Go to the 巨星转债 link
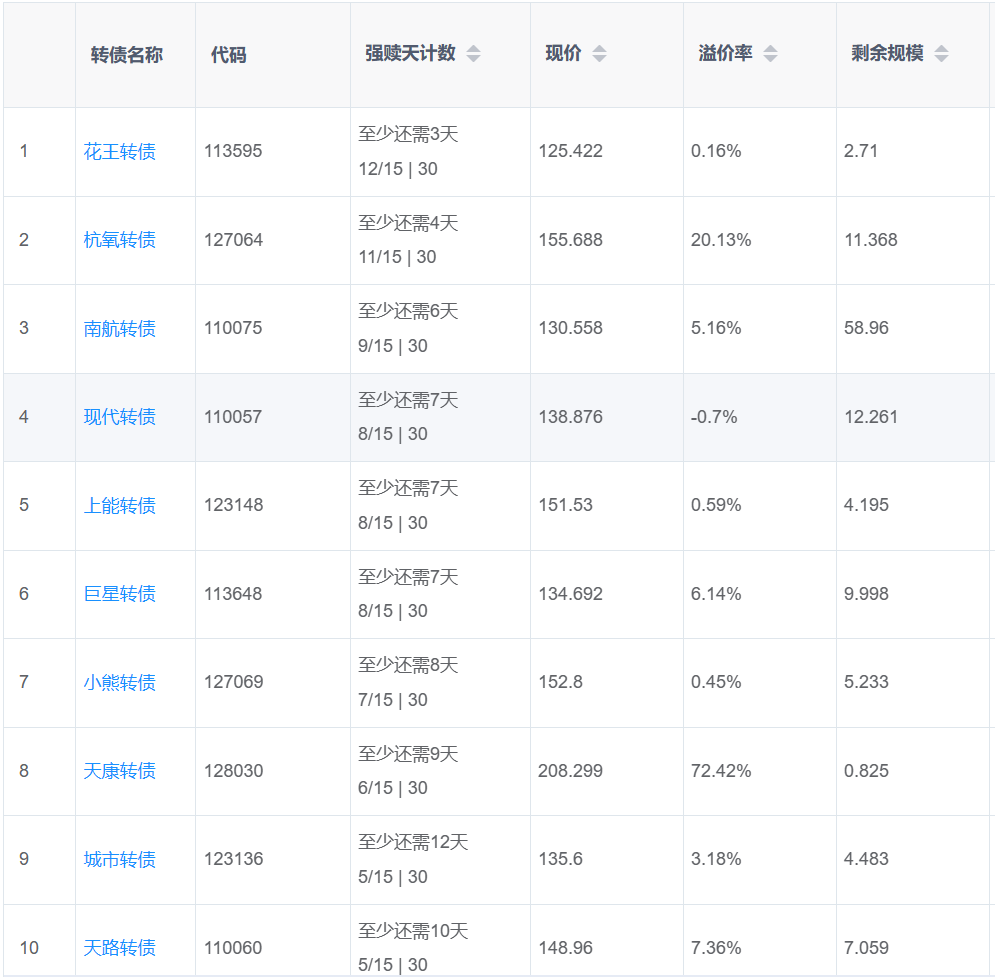This screenshot has width=995, height=980. click(x=120, y=594)
